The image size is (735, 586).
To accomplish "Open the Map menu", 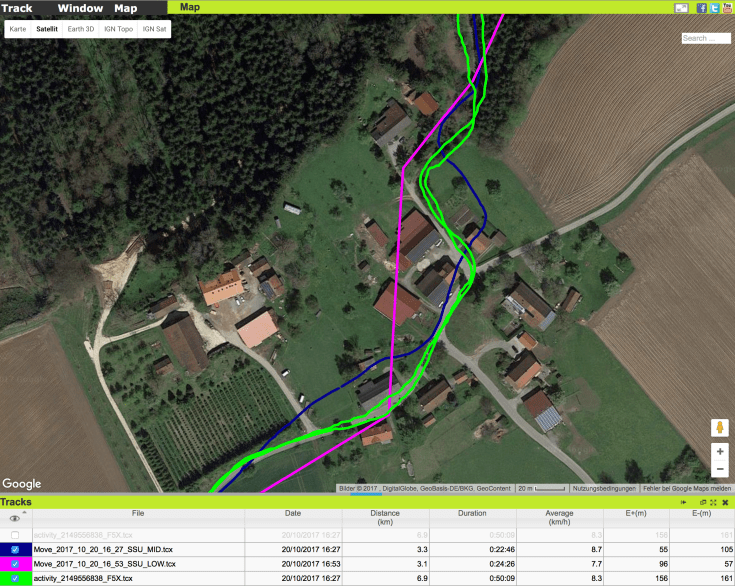I will coord(126,8).
